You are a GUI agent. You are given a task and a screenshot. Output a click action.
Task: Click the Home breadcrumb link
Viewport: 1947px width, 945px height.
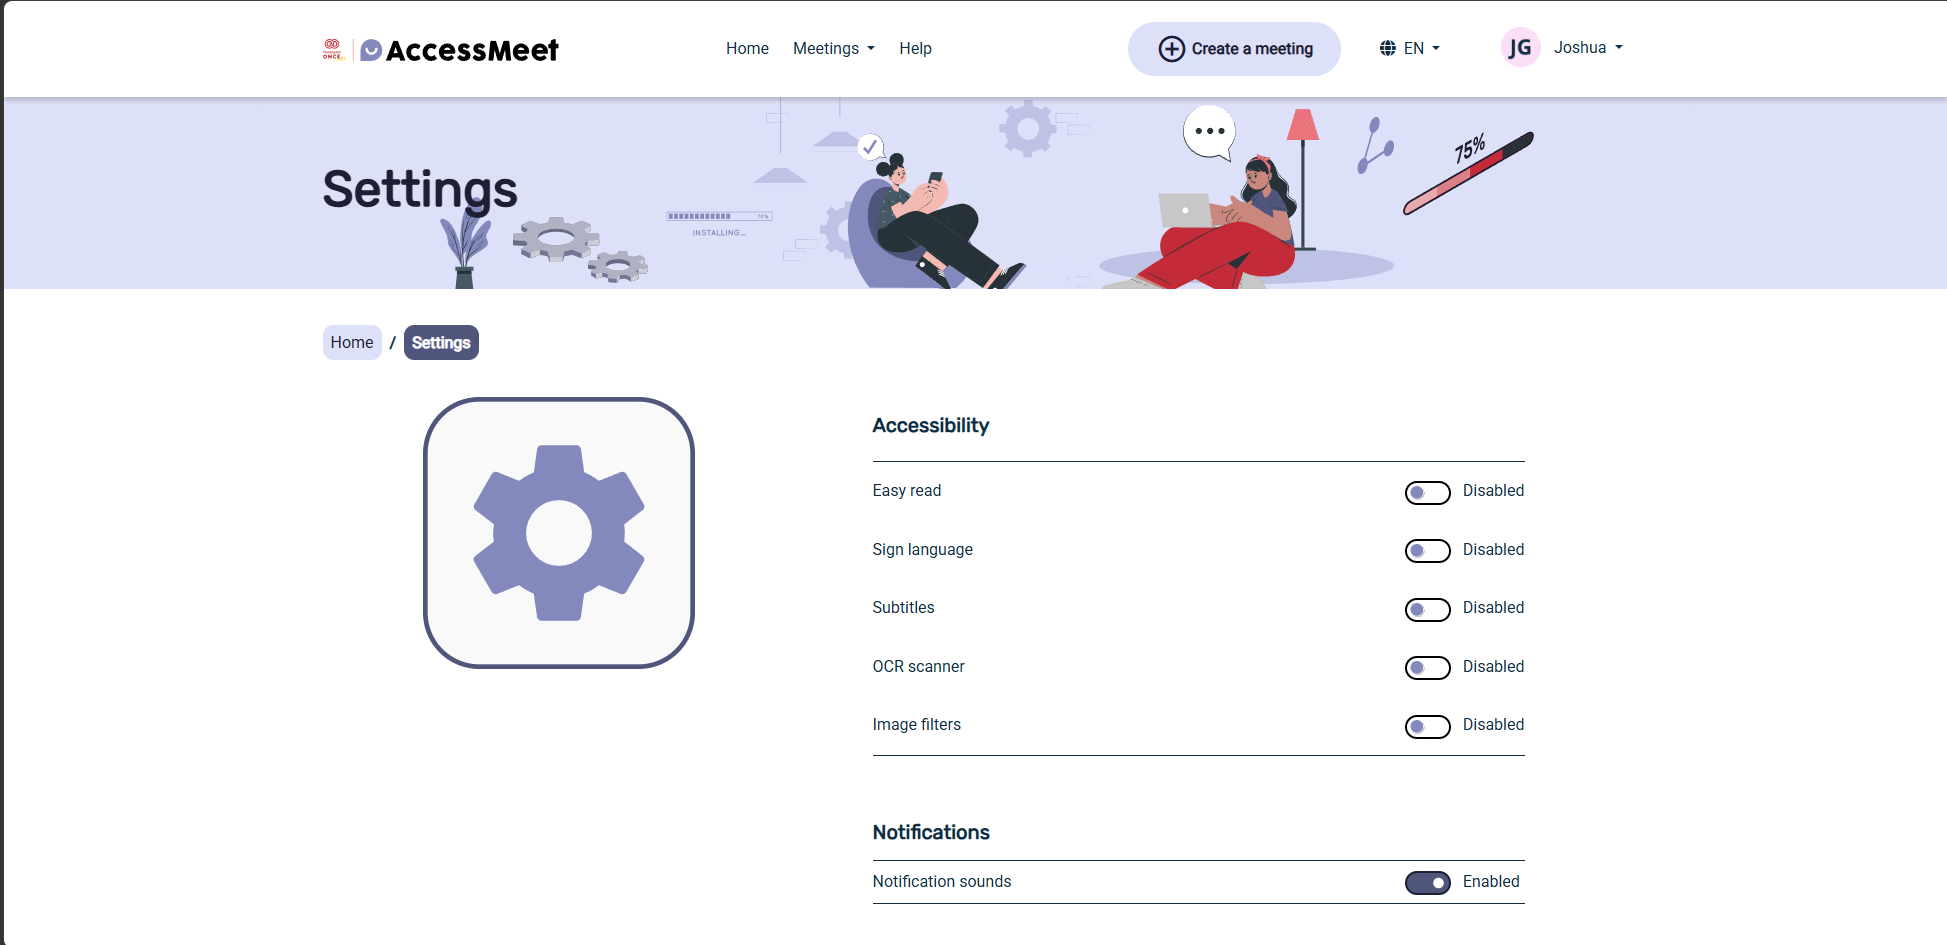tap(352, 342)
